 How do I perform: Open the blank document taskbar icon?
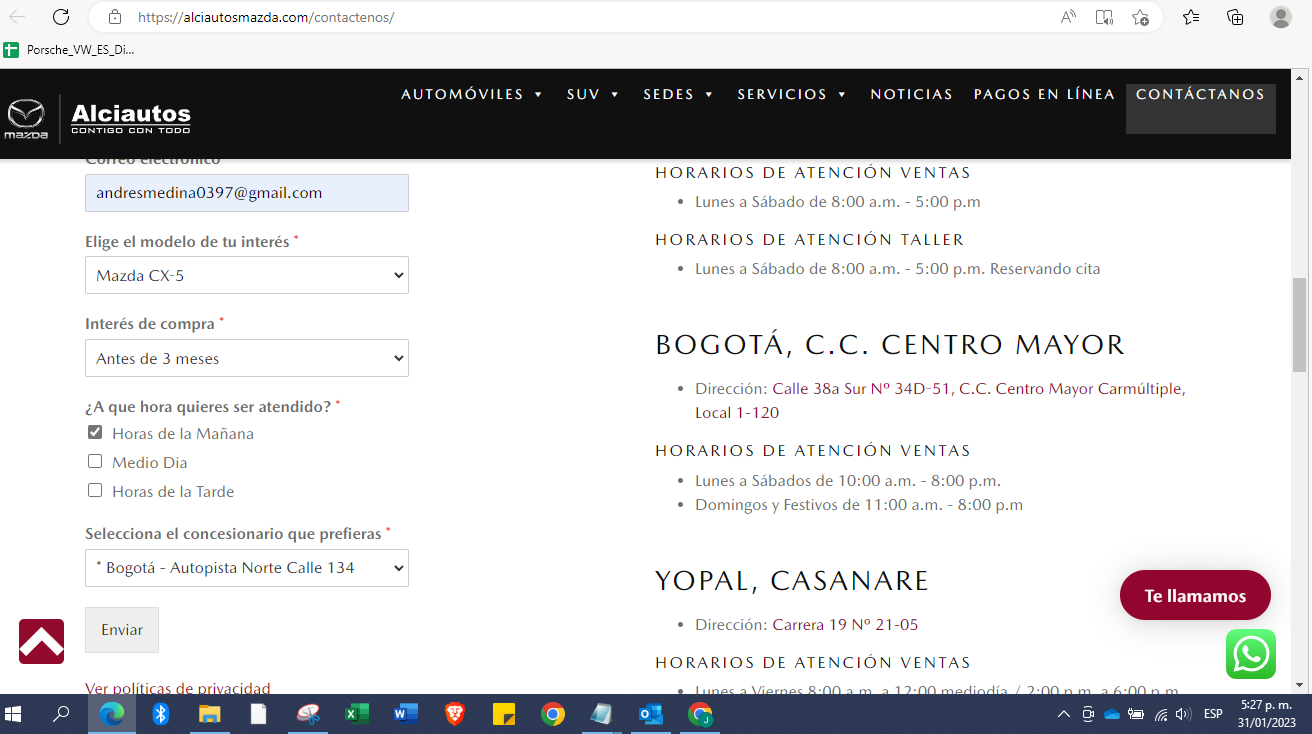[258, 714]
